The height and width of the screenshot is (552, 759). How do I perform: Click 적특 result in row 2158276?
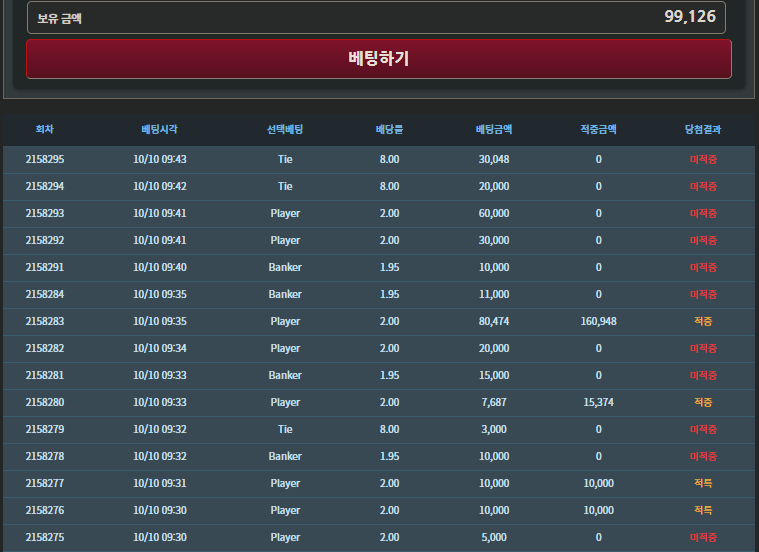703,510
